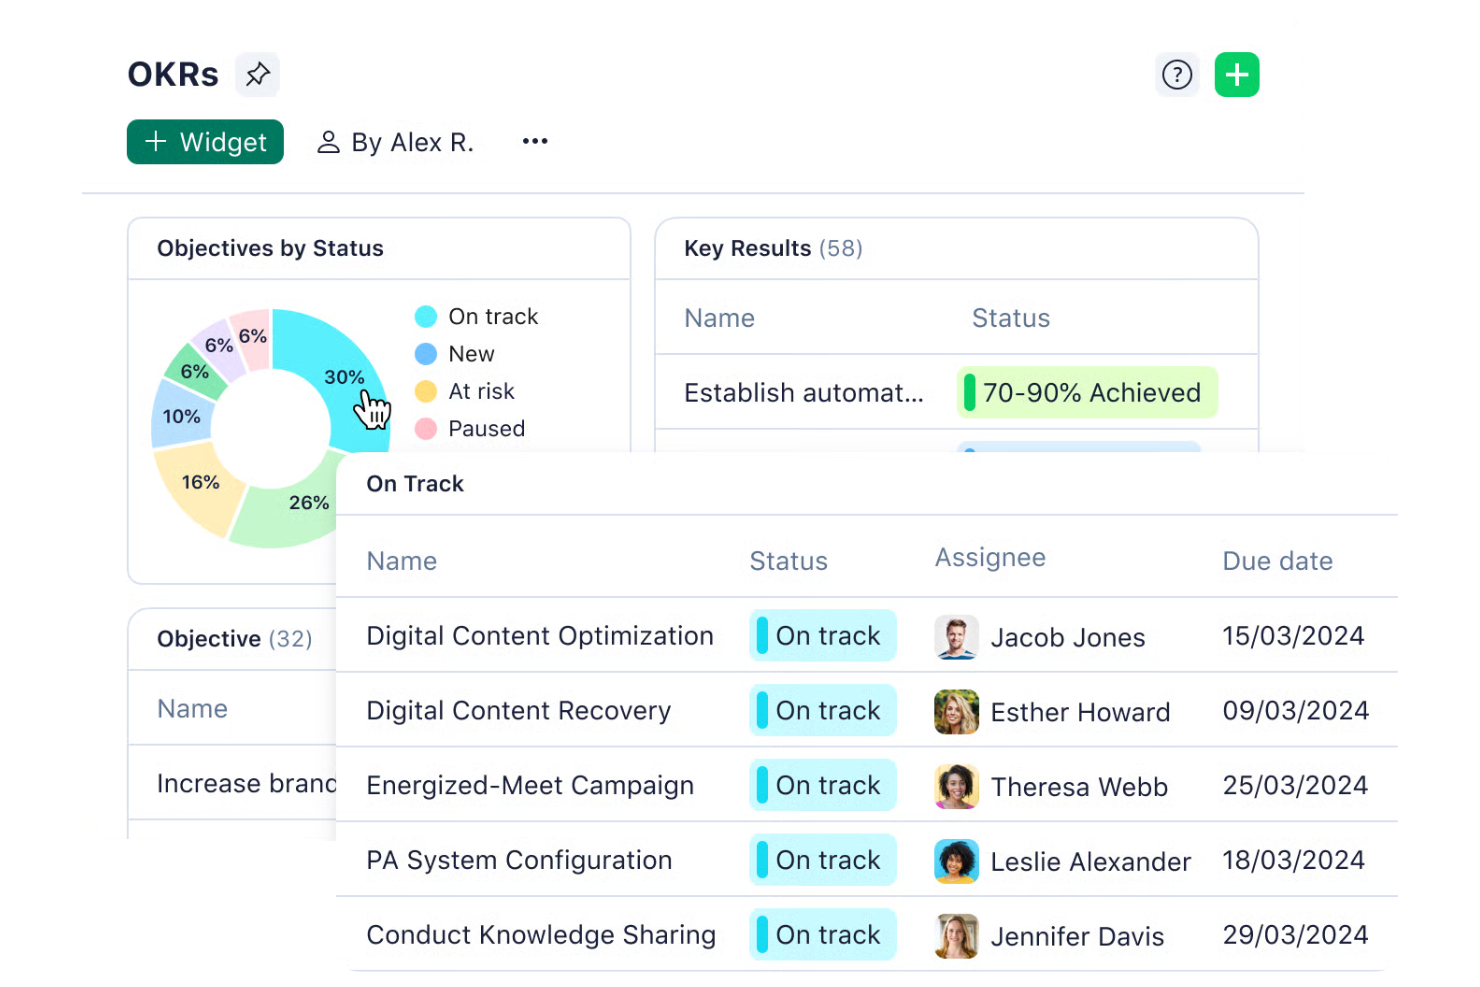Select the Status column header
The width and height of the screenshot is (1480, 987).
click(788, 561)
